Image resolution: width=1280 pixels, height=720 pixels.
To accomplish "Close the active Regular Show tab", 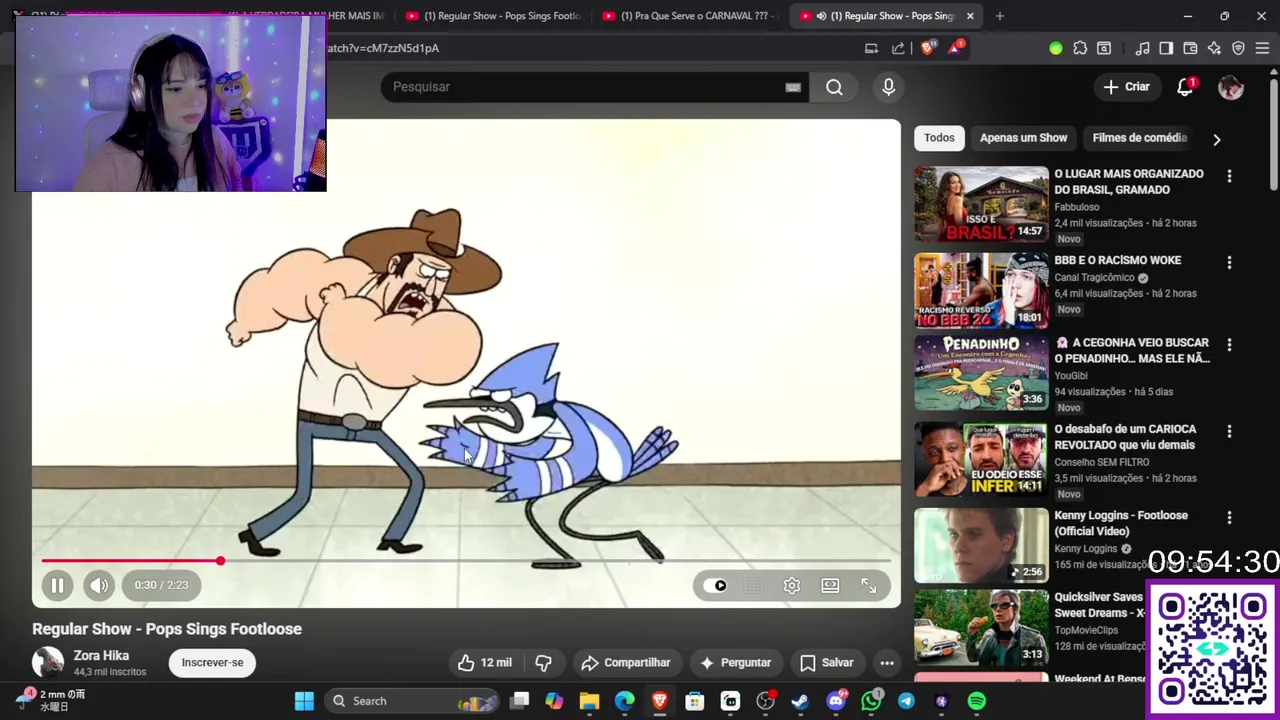I will click(x=970, y=16).
